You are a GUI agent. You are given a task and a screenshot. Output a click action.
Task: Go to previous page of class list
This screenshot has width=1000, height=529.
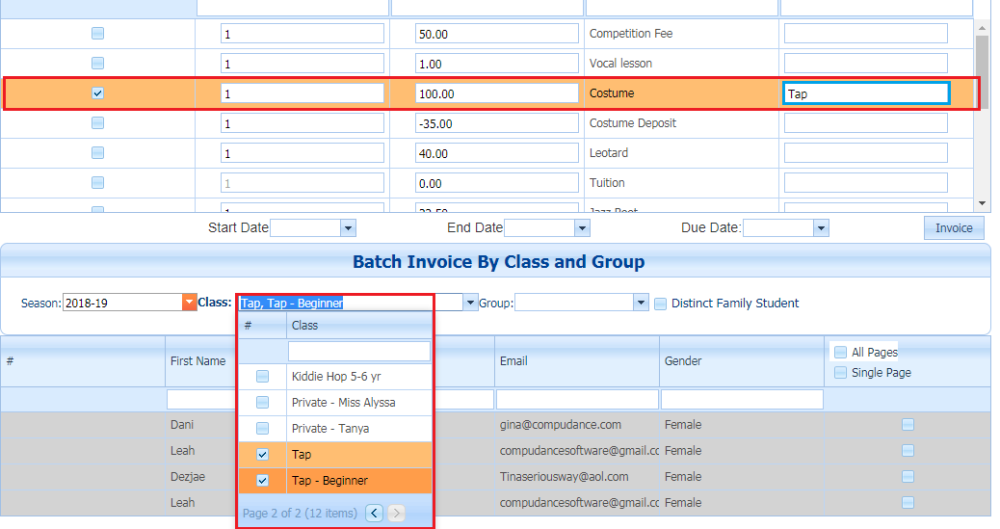[x=374, y=513]
